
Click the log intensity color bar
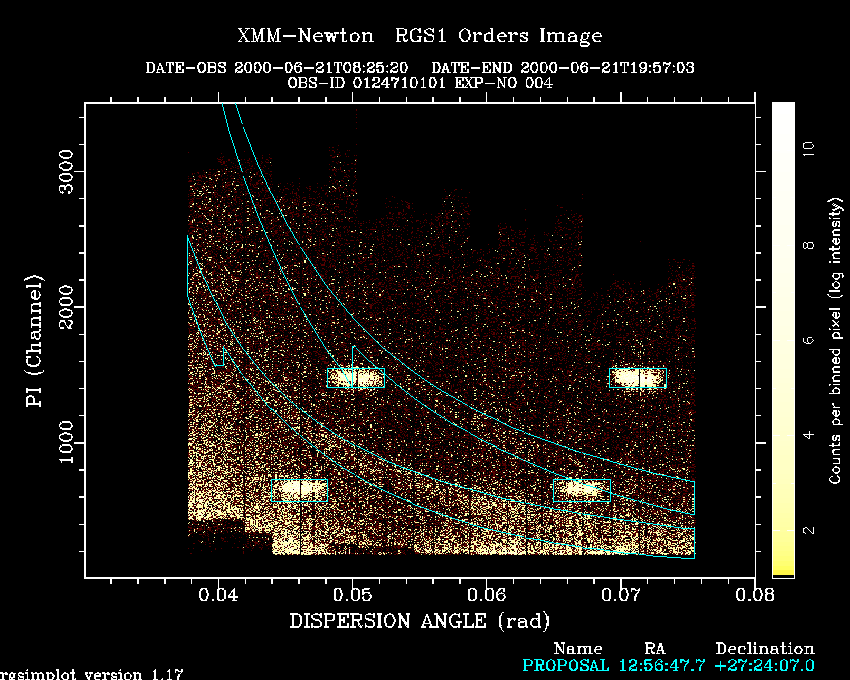click(783, 340)
